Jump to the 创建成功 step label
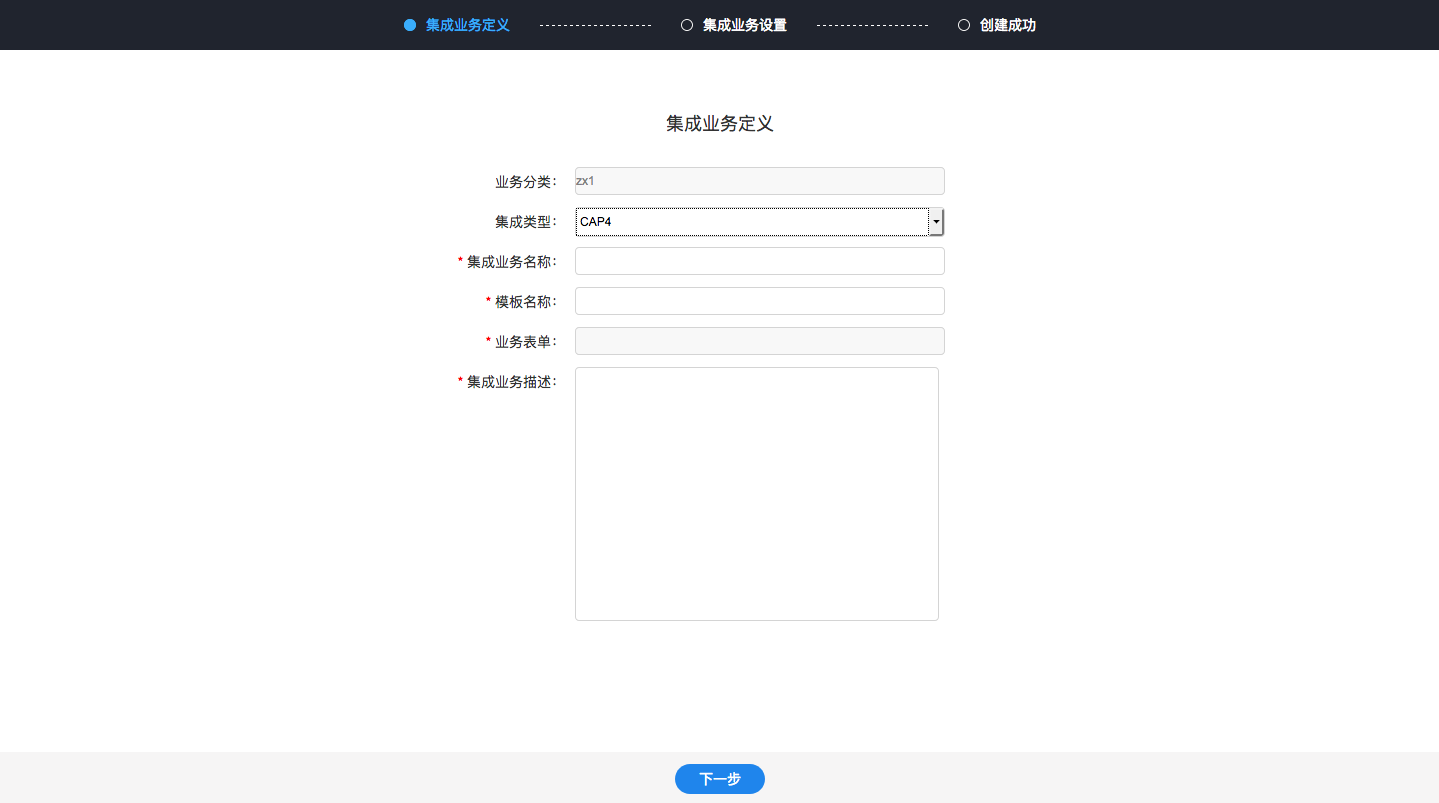The width and height of the screenshot is (1439, 803). pos(1008,25)
